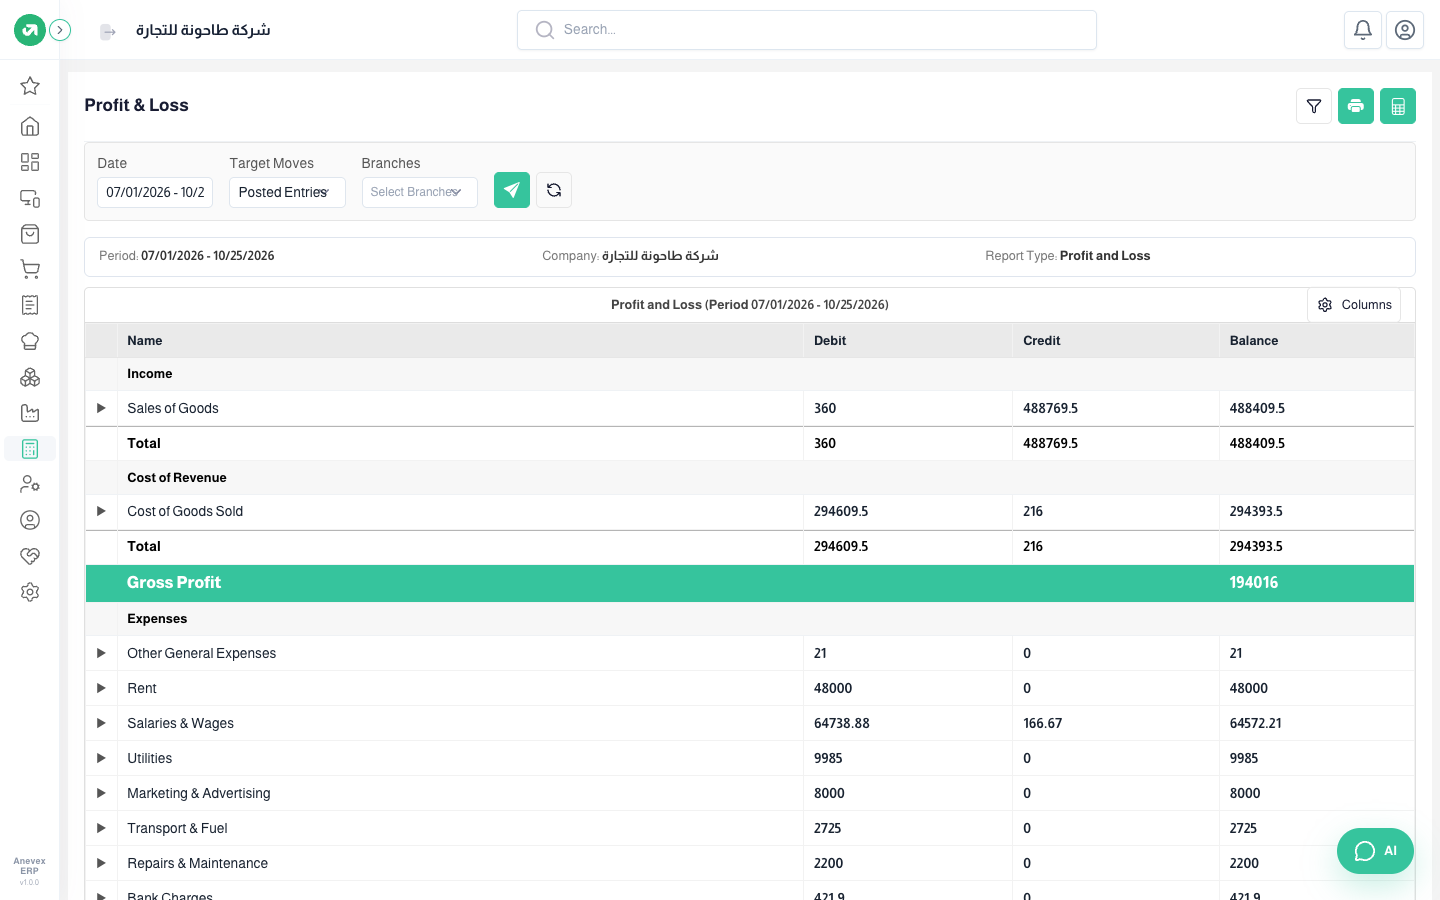Image resolution: width=1440 pixels, height=900 pixels.
Task: Open the Select Branches dropdown
Action: [419, 192]
